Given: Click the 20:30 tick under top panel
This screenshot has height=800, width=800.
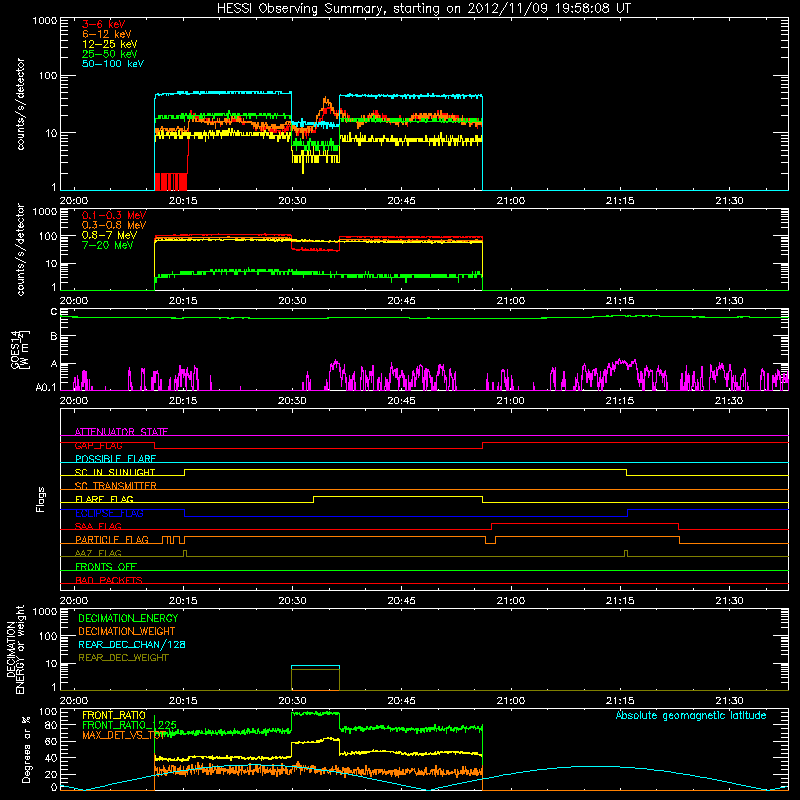Looking at the screenshot, I should click(x=292, y=201).
